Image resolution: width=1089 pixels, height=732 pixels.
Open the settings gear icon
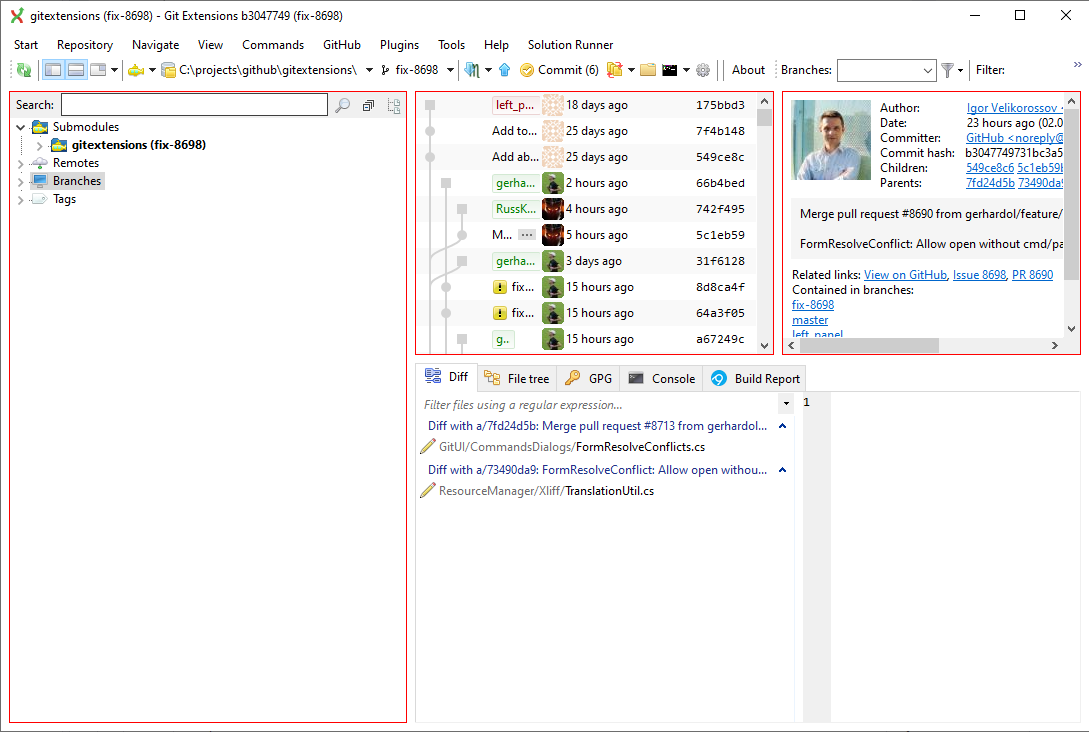[x=702, y=70]
